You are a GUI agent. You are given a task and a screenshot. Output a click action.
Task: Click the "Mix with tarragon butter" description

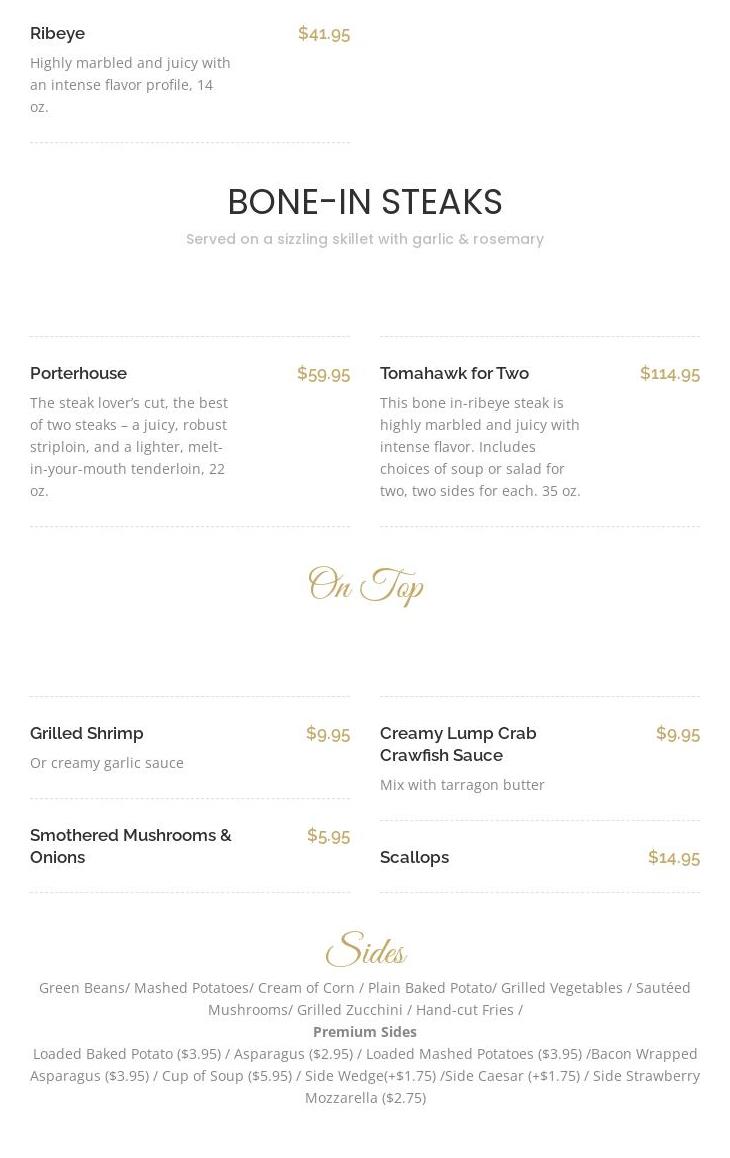coord(462,785)
